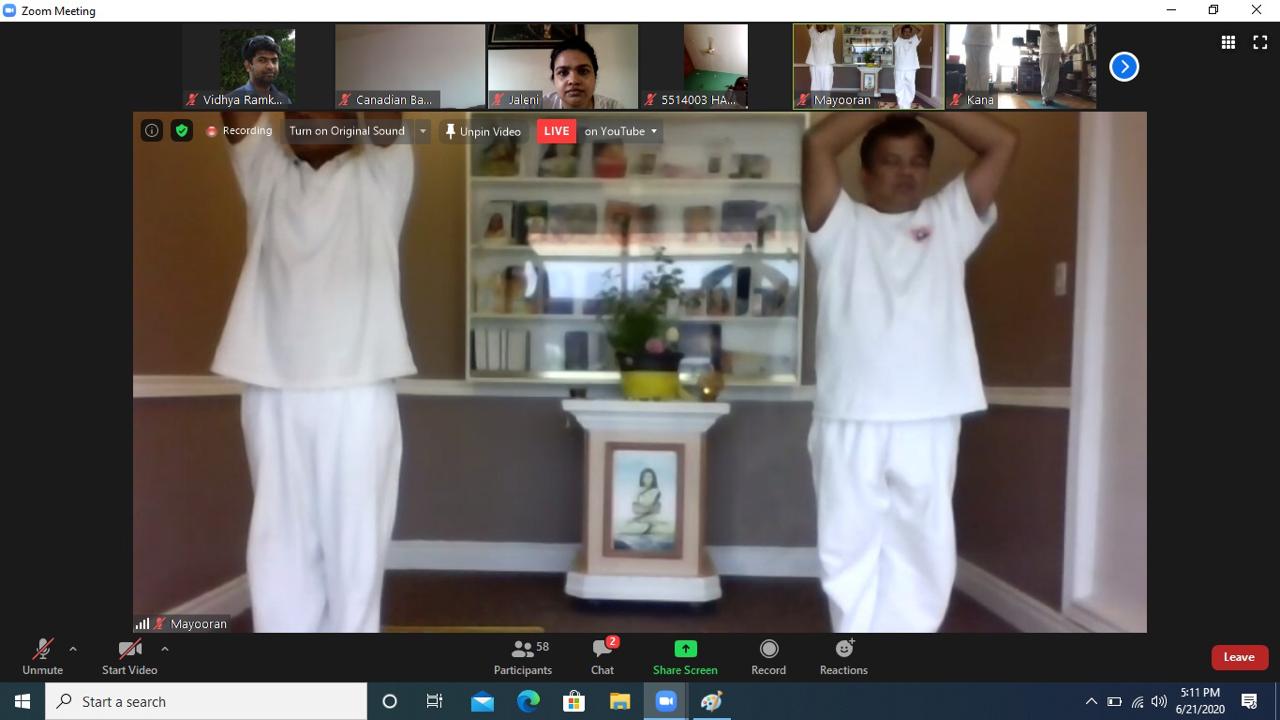The image size is (1280, 720).
Task: Open the Mail app in taskbar
Action: pos(482,701)
